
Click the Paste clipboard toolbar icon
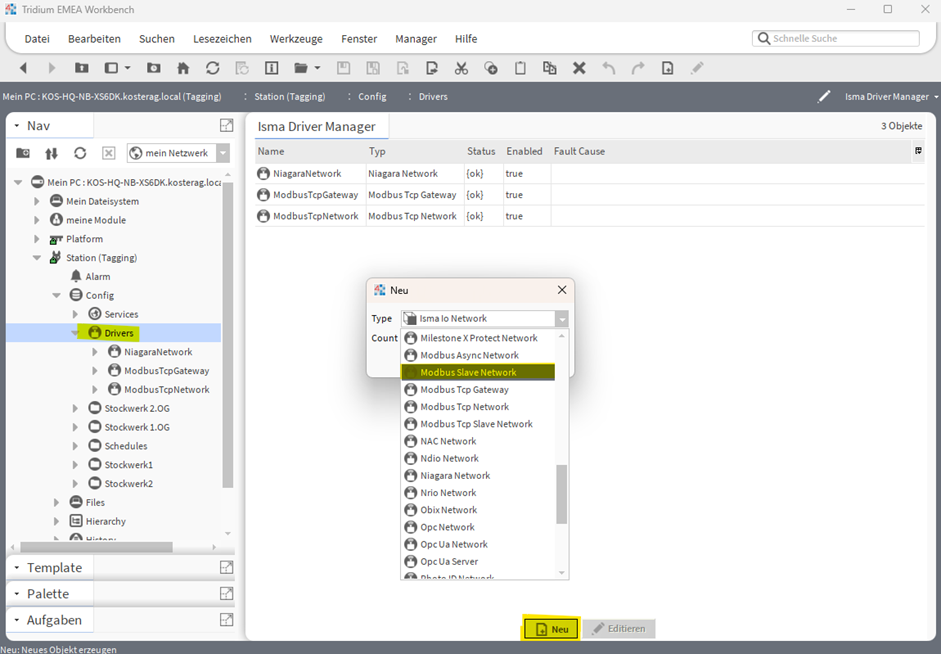click(520, 68)
